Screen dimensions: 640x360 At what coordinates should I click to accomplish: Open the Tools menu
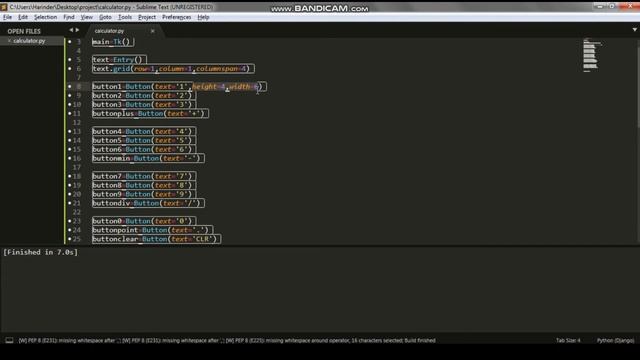tap(125, 17)
